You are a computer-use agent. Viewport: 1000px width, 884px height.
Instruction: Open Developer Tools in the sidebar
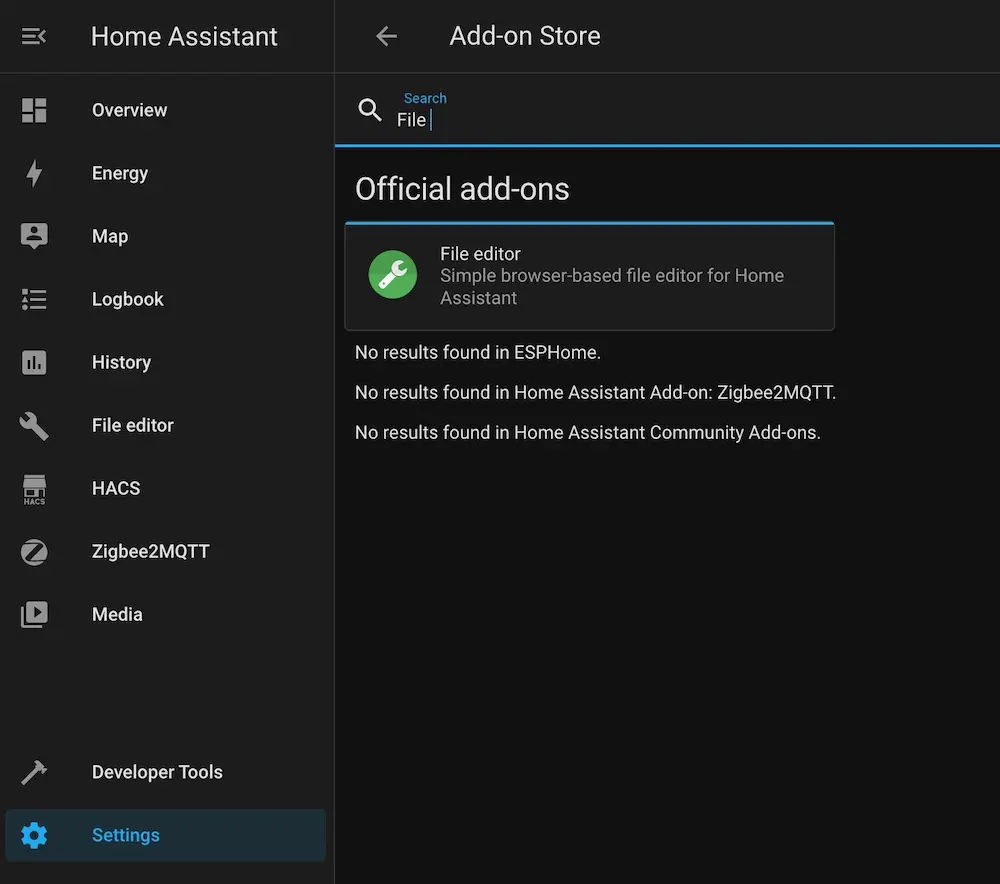click(157, 772)
